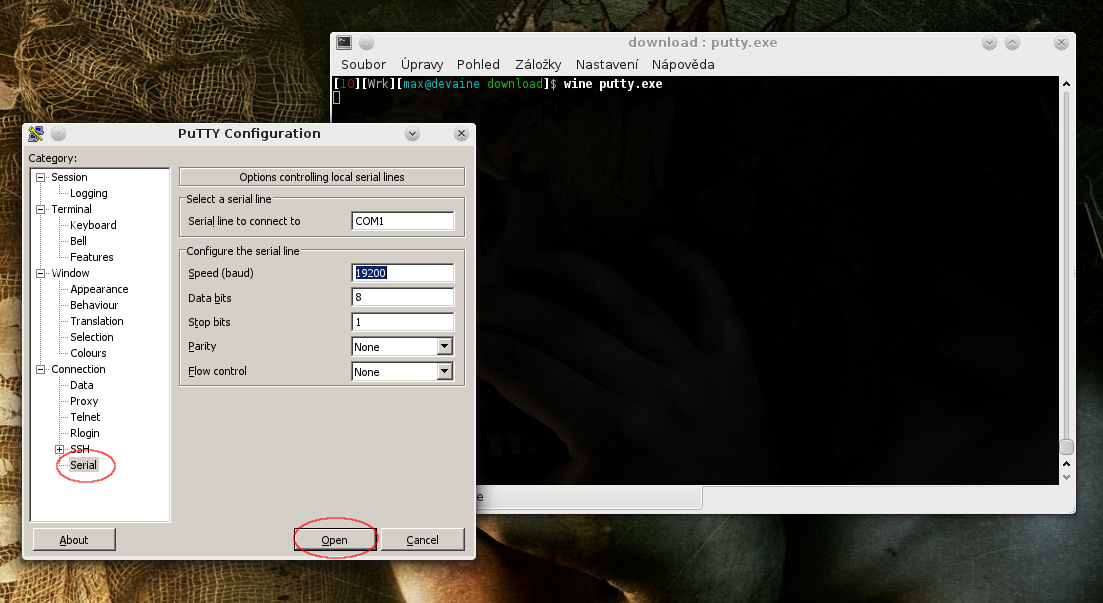Focus the Speed (baud) field

click(x=402, y=273)
